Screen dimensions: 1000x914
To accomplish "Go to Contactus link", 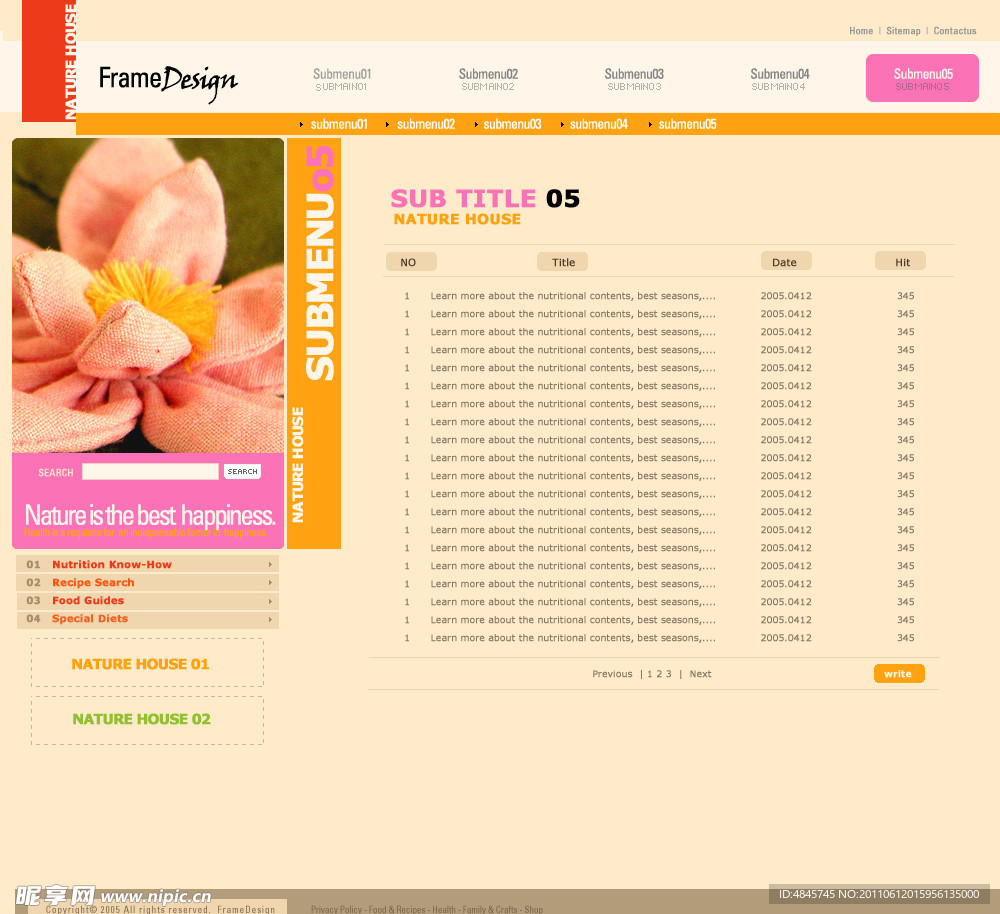I will pos(955,31).
